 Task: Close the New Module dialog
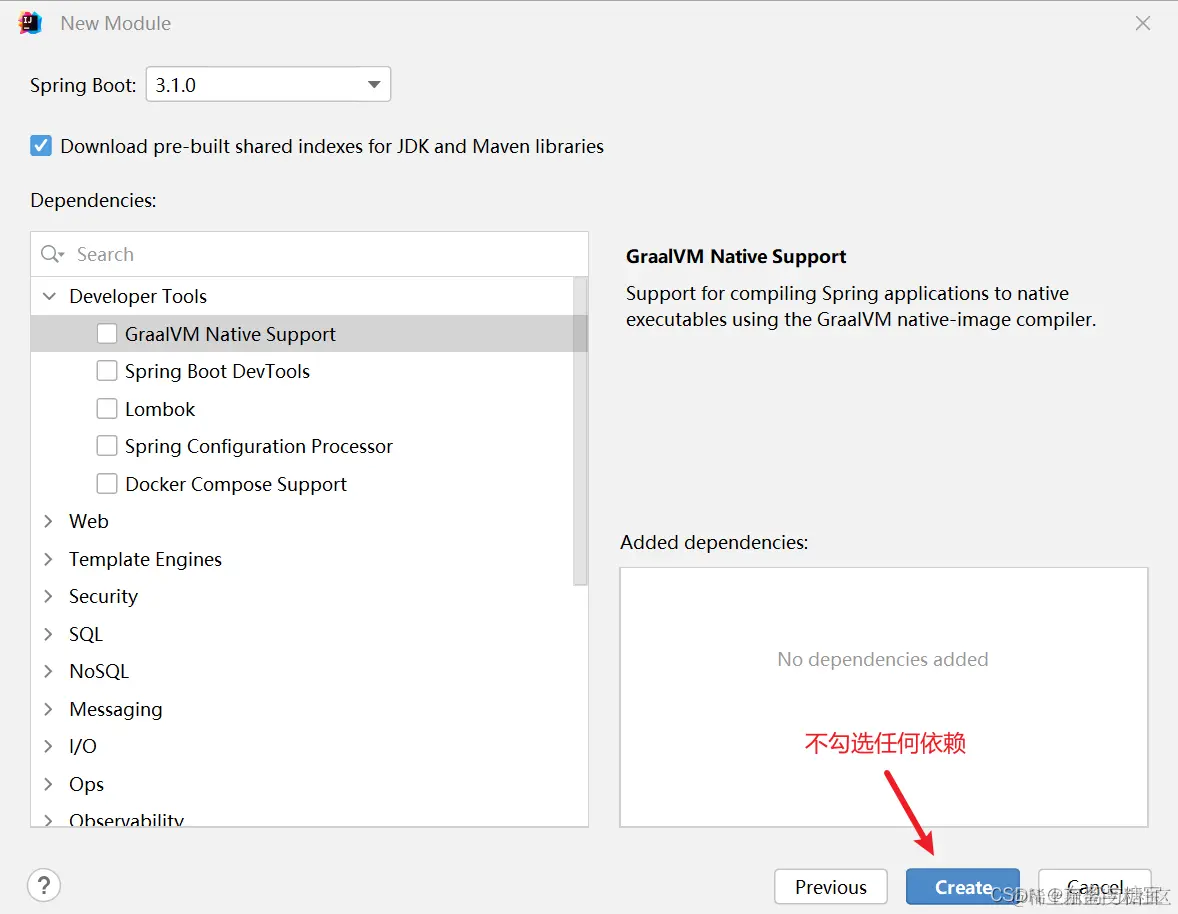coord(1143,23)
